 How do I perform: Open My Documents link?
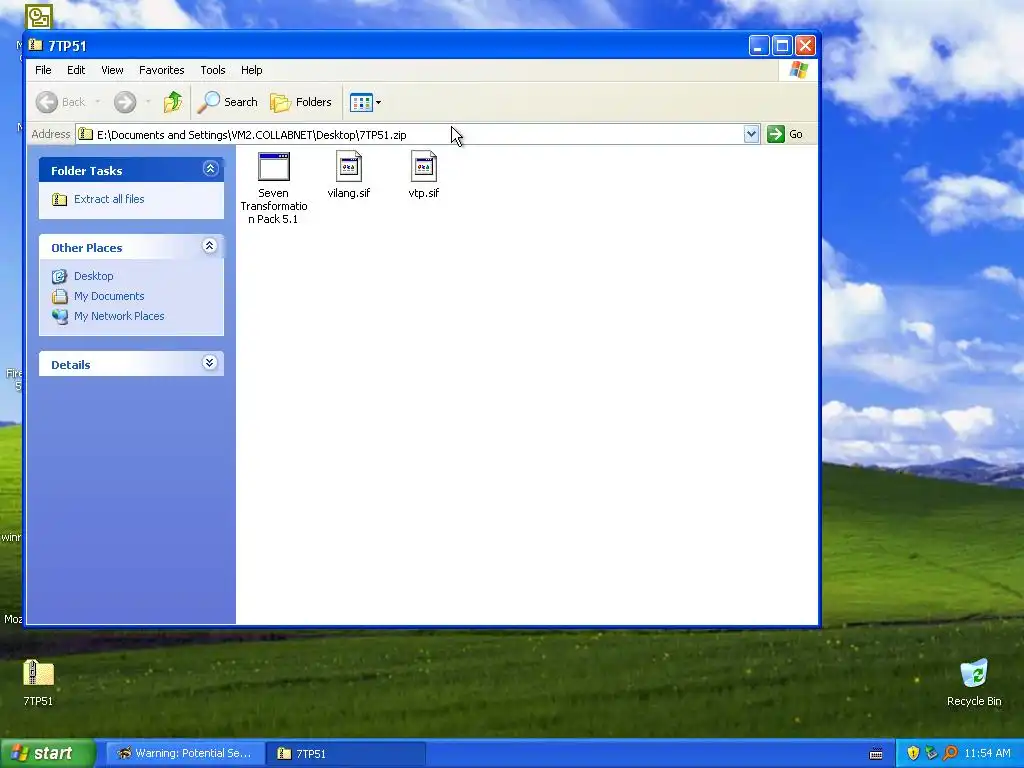(109, 296)
